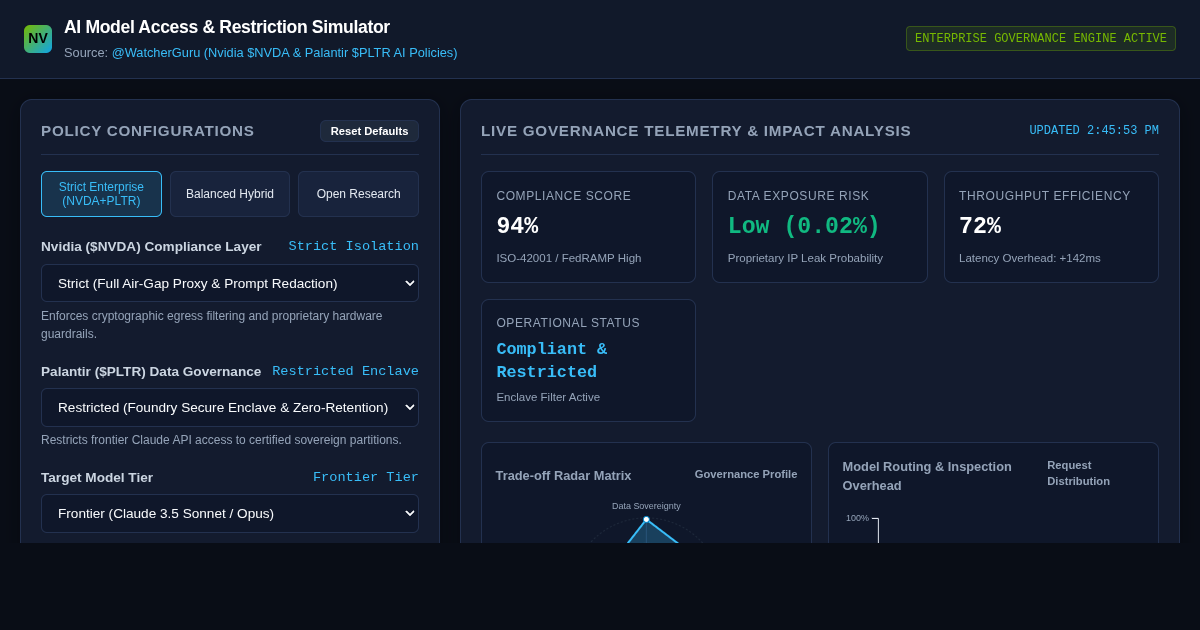Open the @WatcherGuru source link
The height and width of the screenshot is (630, 1200).
(x=284, y=52)
